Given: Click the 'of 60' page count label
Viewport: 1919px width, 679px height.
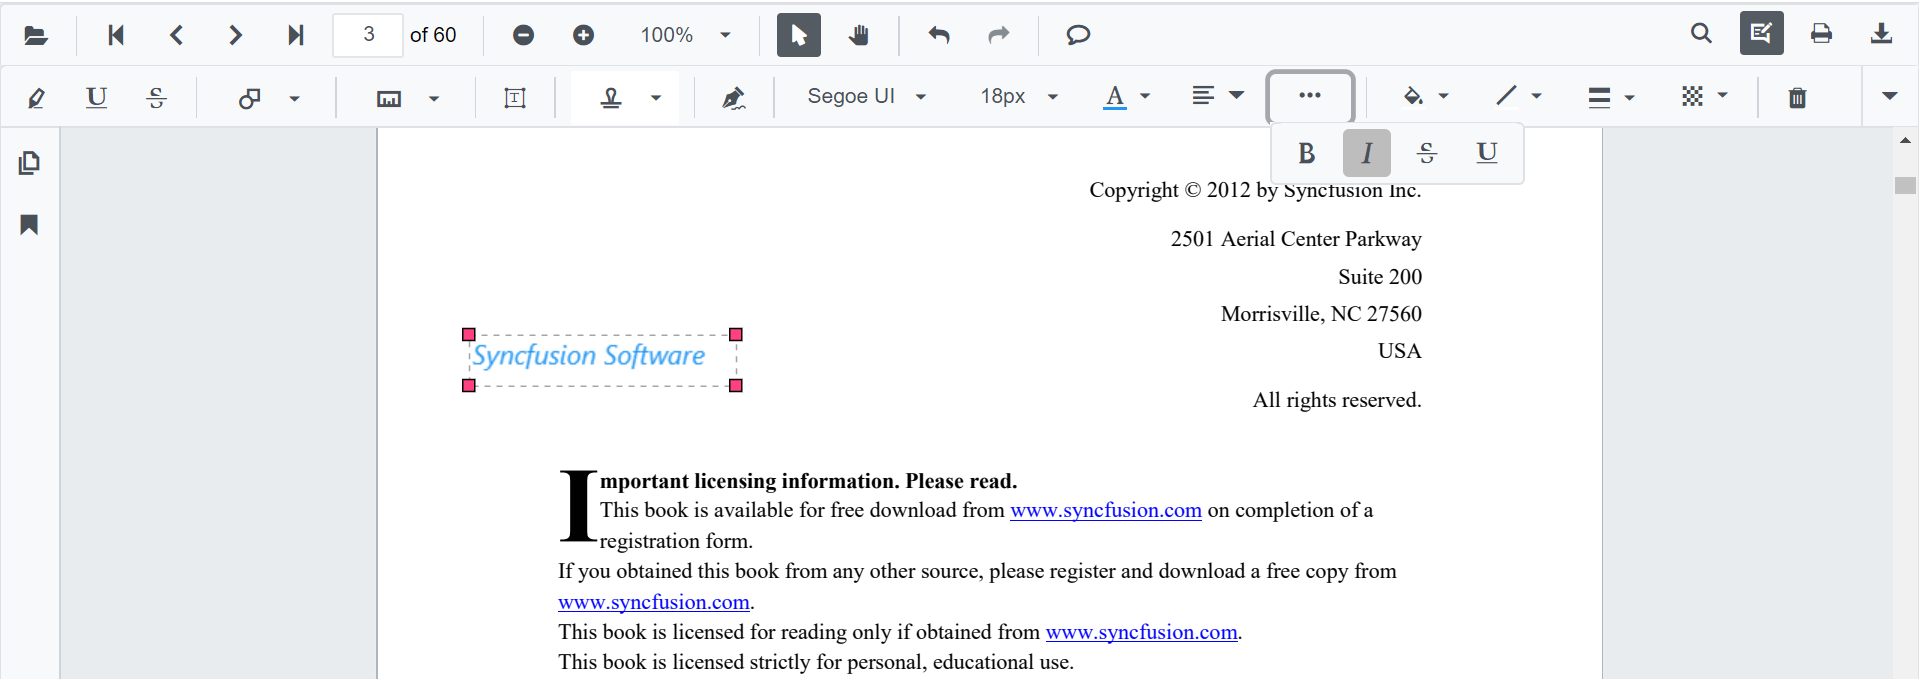Looking at the screenshot, I should (x=433, y=35).
